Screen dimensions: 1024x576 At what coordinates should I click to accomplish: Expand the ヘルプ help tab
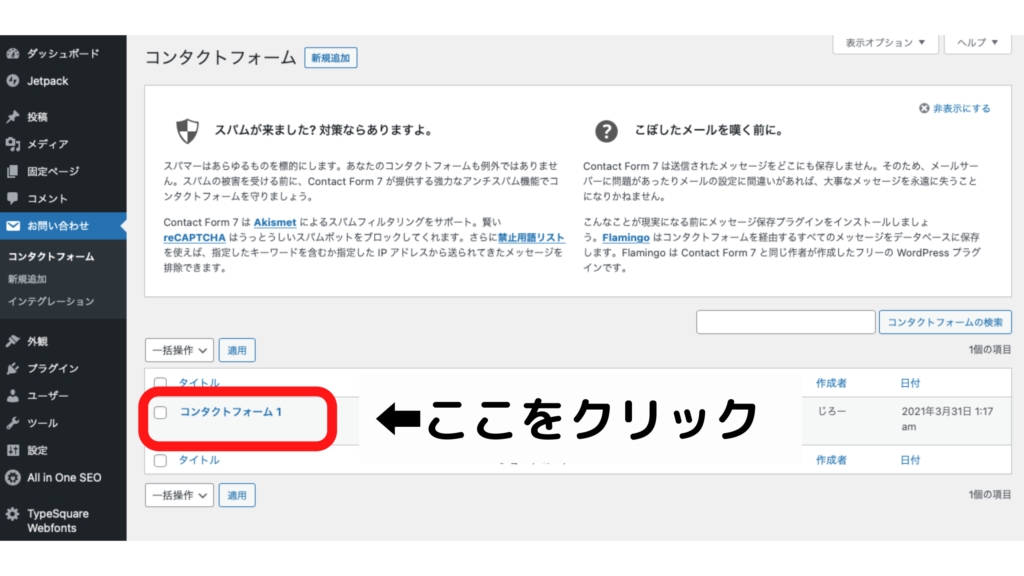978,43
